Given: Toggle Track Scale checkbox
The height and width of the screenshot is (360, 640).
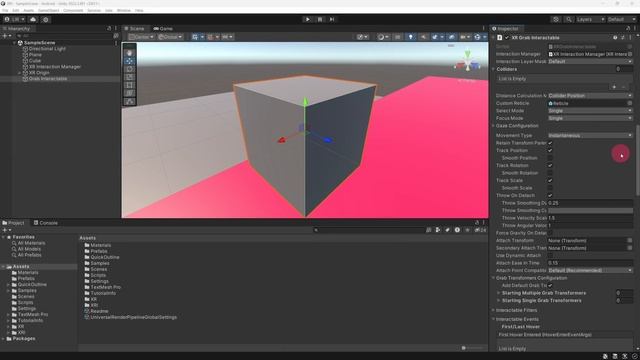Looking at the screenshot, I should [550, 180].
